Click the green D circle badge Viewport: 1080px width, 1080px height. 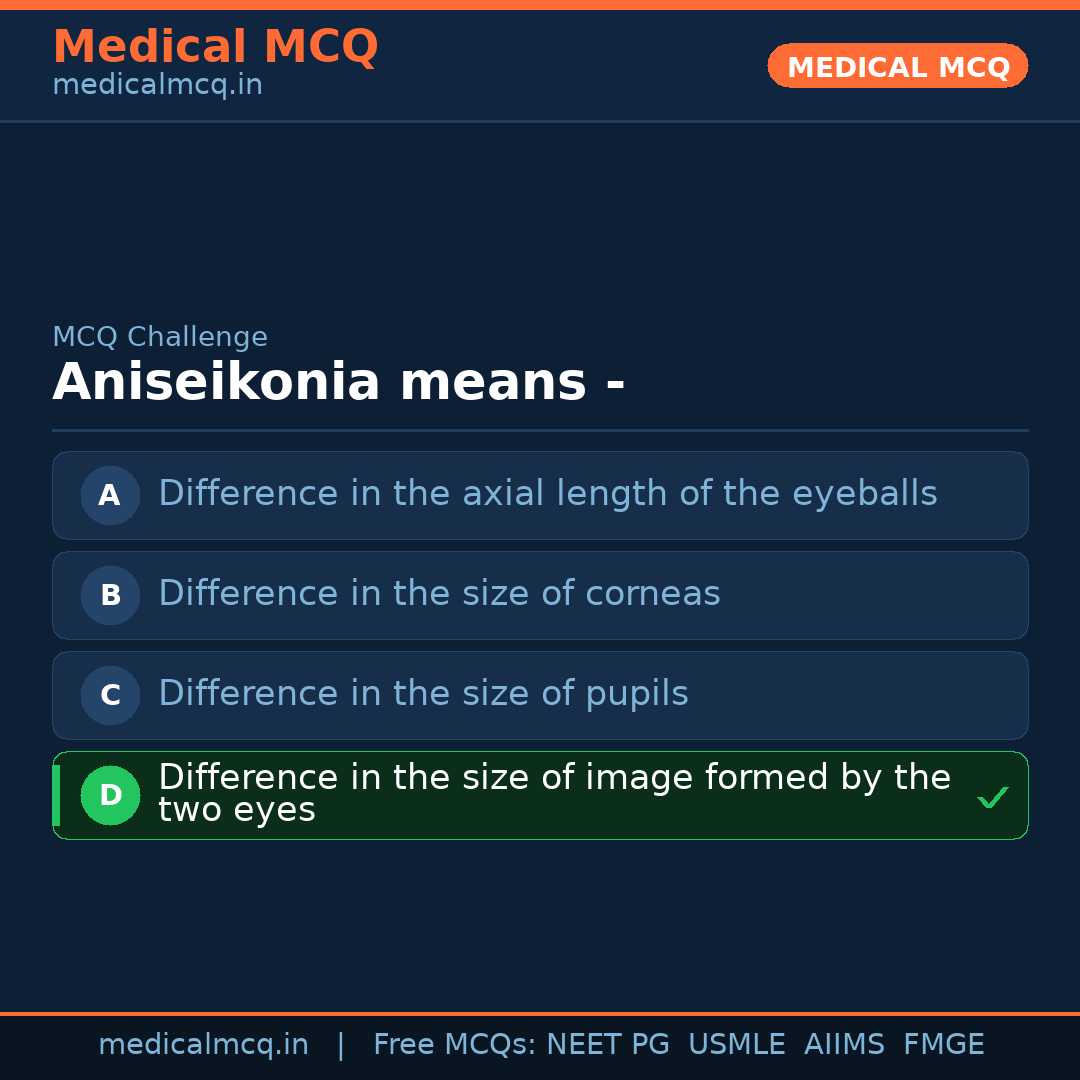(x=110, y=795)
